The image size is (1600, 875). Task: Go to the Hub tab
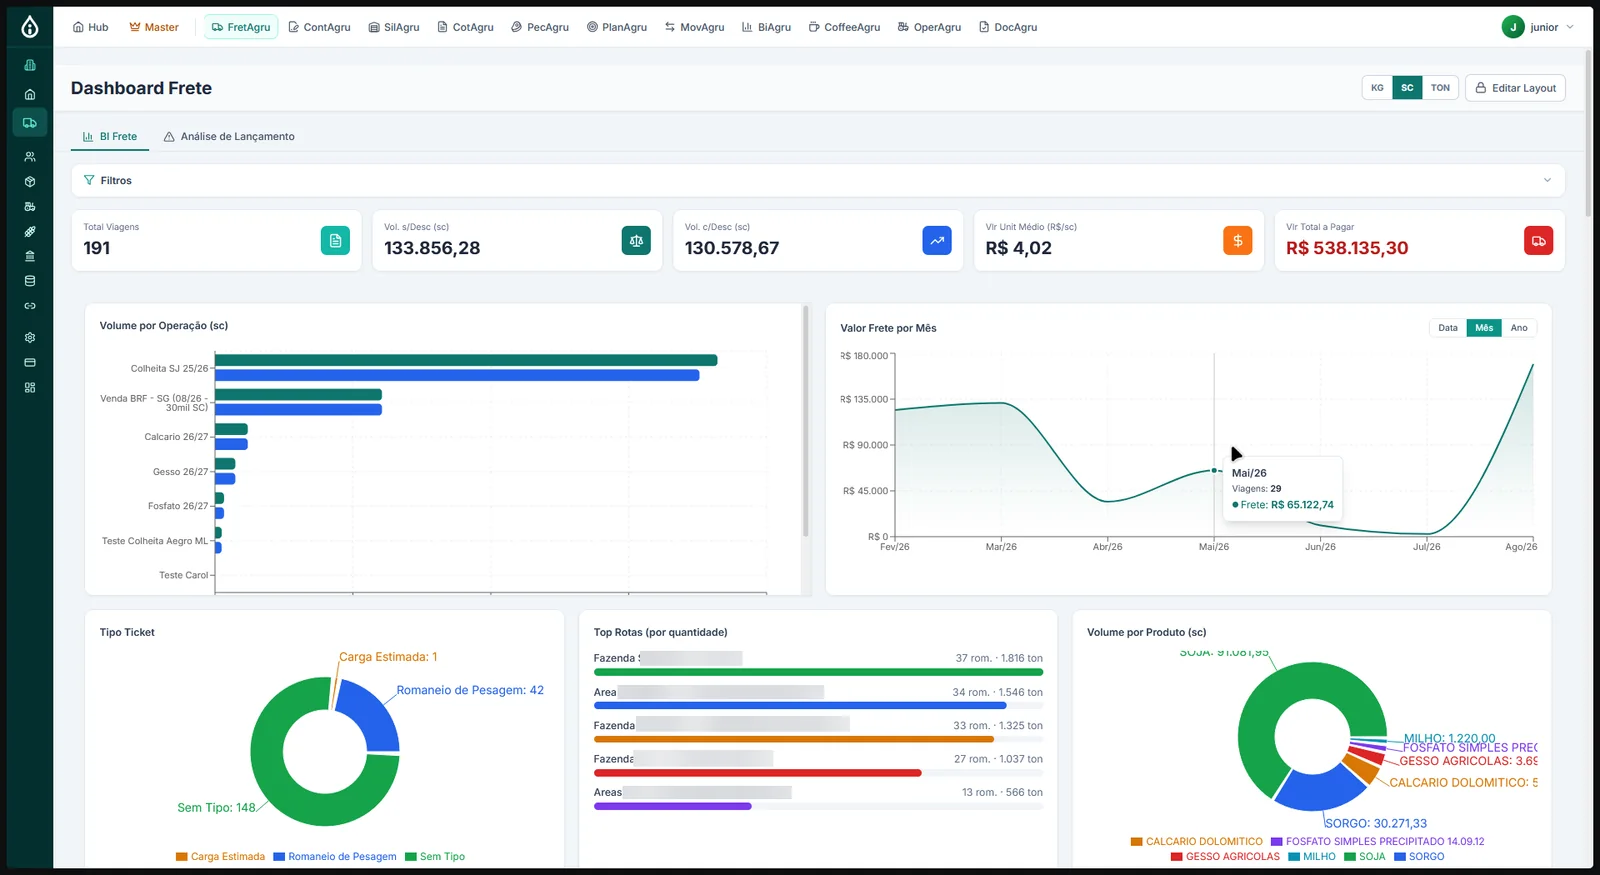(x=90, y=27)
